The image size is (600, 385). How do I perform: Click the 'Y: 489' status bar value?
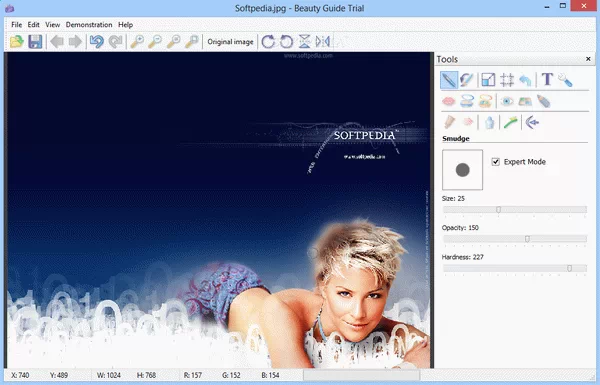tap(59, 375)
